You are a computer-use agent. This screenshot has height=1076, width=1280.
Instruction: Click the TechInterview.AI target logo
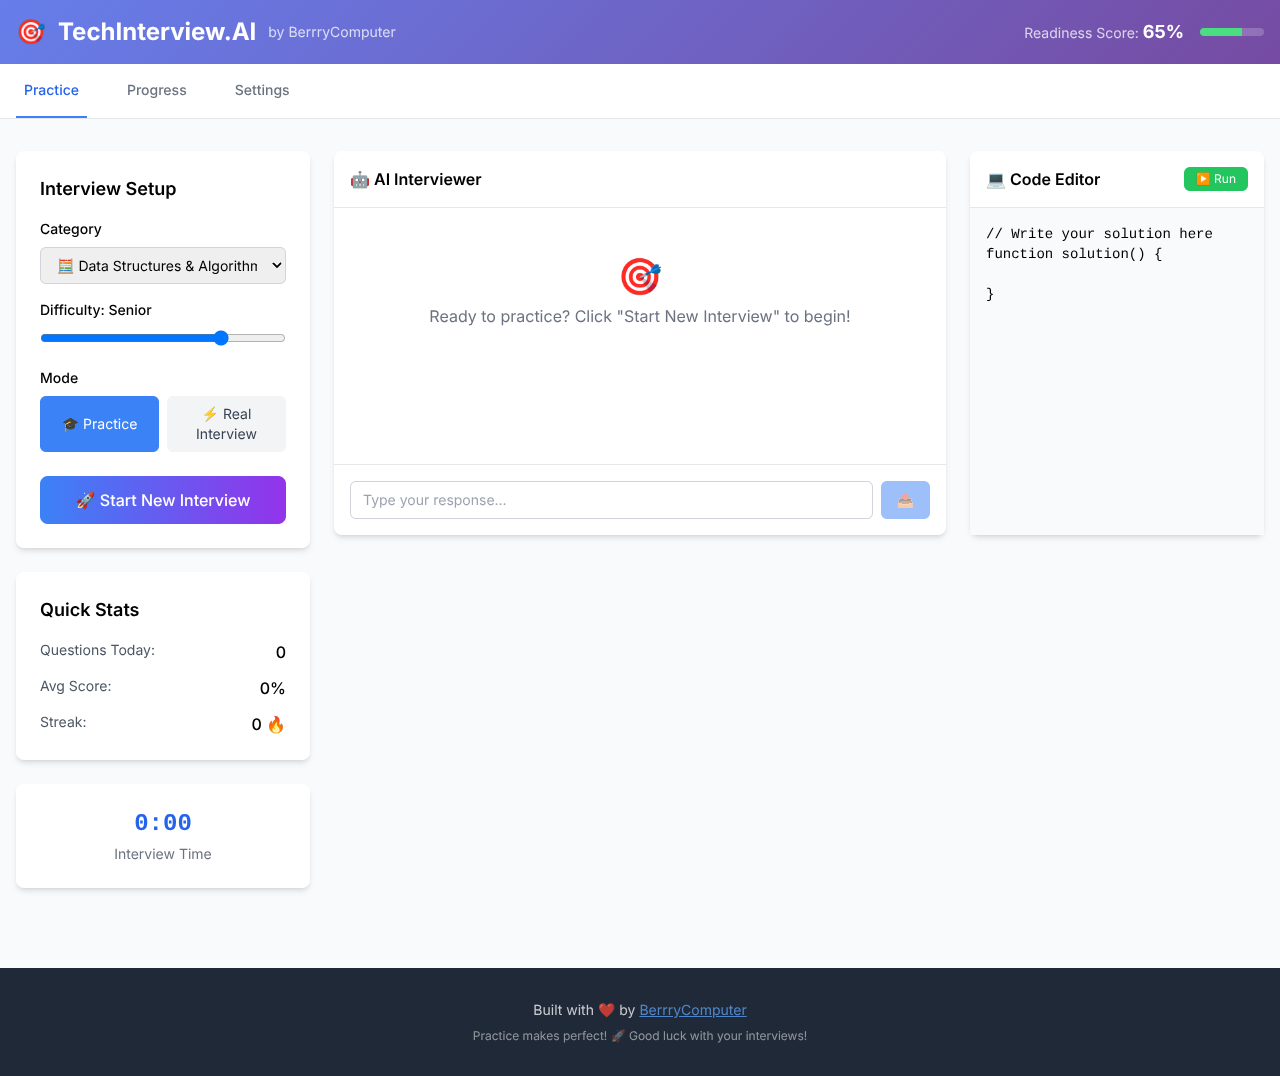pos(31,31)
